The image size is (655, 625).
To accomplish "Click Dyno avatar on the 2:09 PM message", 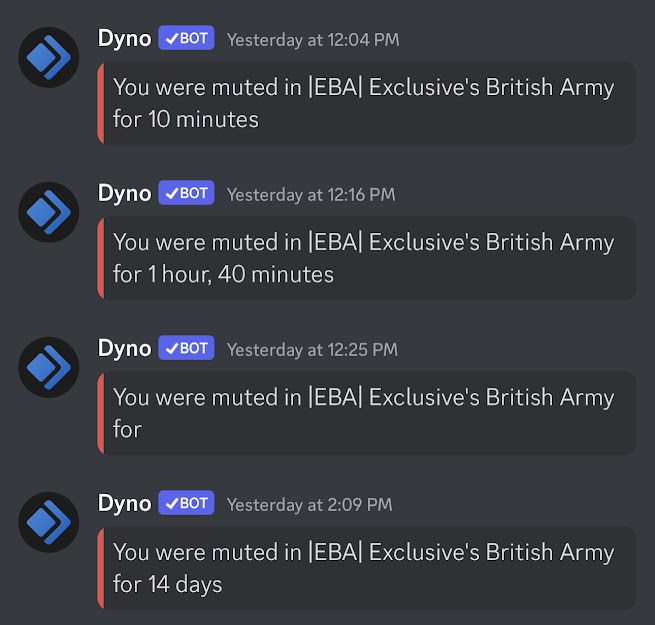I will [x=48, y=522].
